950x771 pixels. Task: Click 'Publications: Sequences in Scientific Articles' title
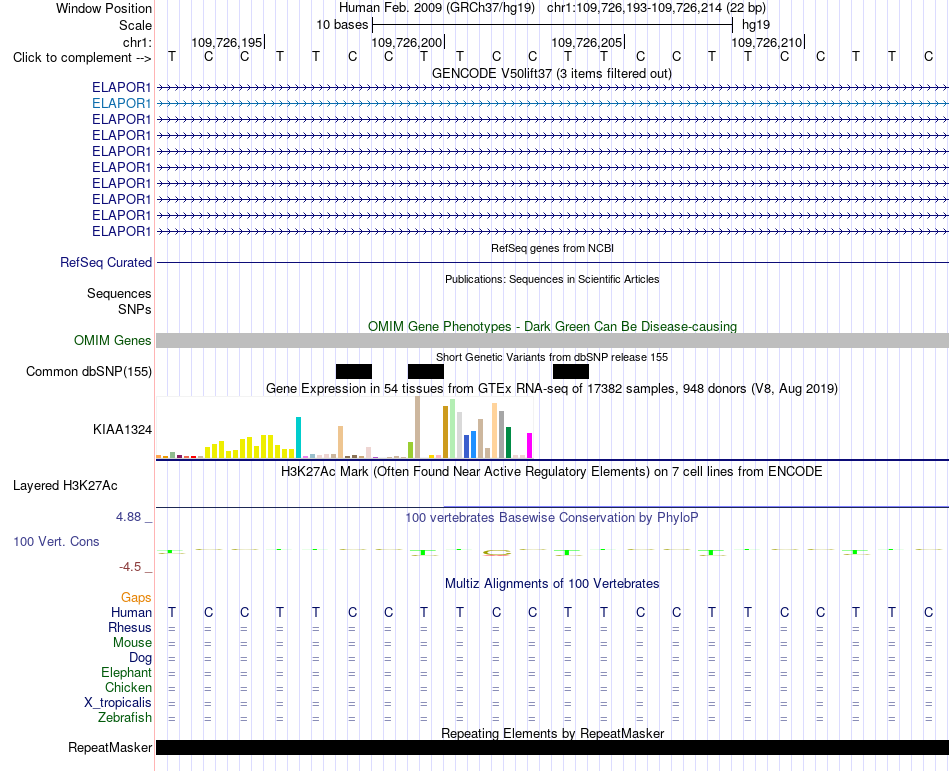pyautogui.click(x=552, y=279)
